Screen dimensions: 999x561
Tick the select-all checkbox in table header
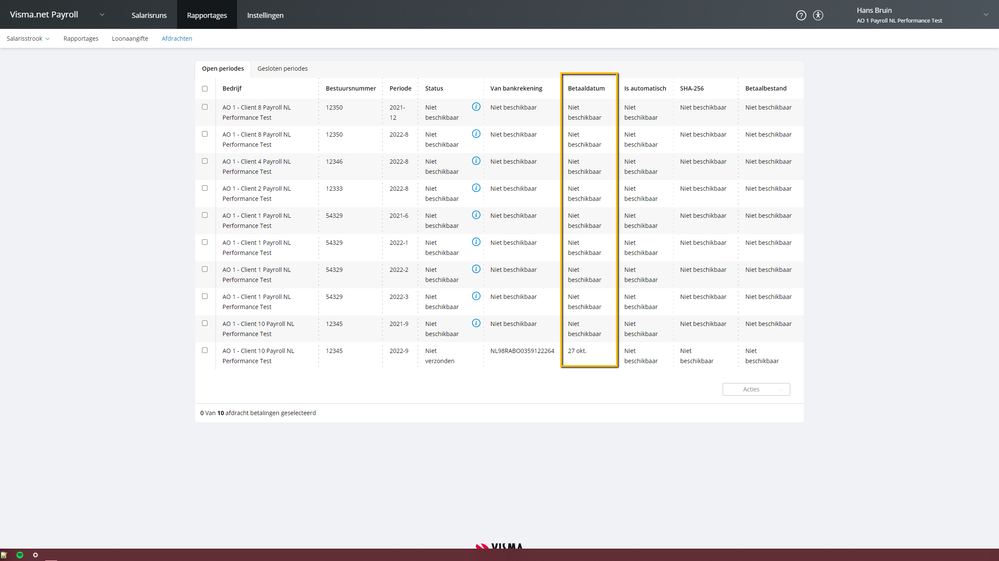coord(205,89)
